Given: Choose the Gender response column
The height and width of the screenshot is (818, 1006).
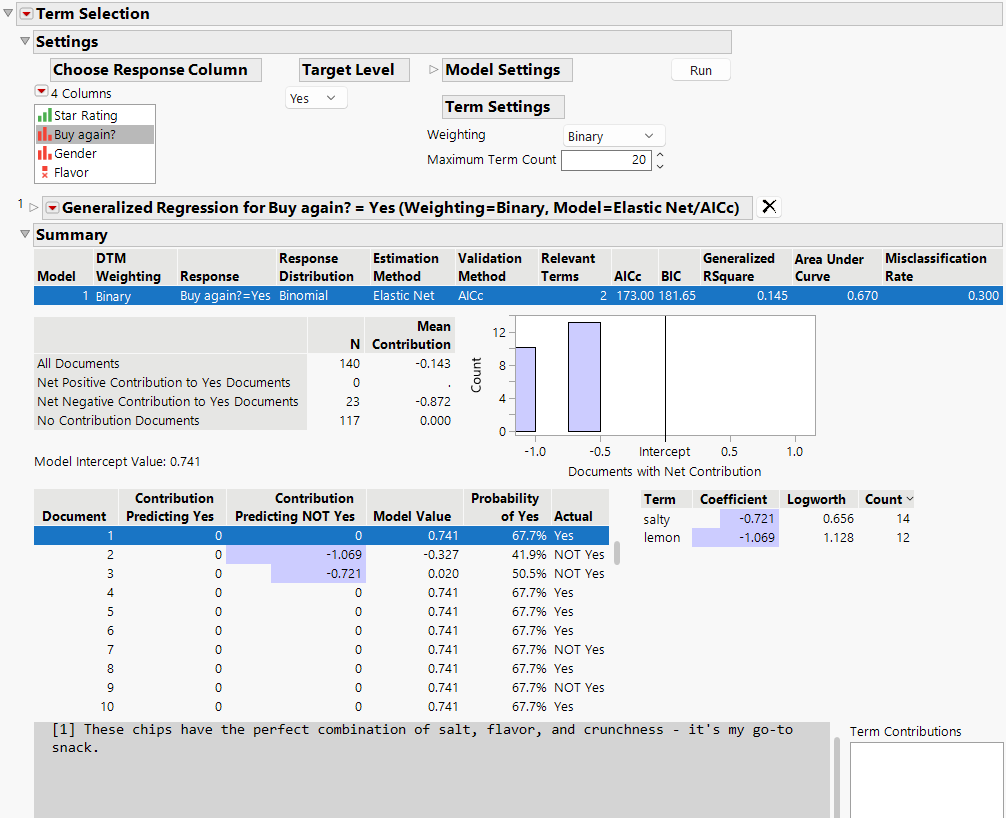Looking at the screenshot, I should click(75, 154).
